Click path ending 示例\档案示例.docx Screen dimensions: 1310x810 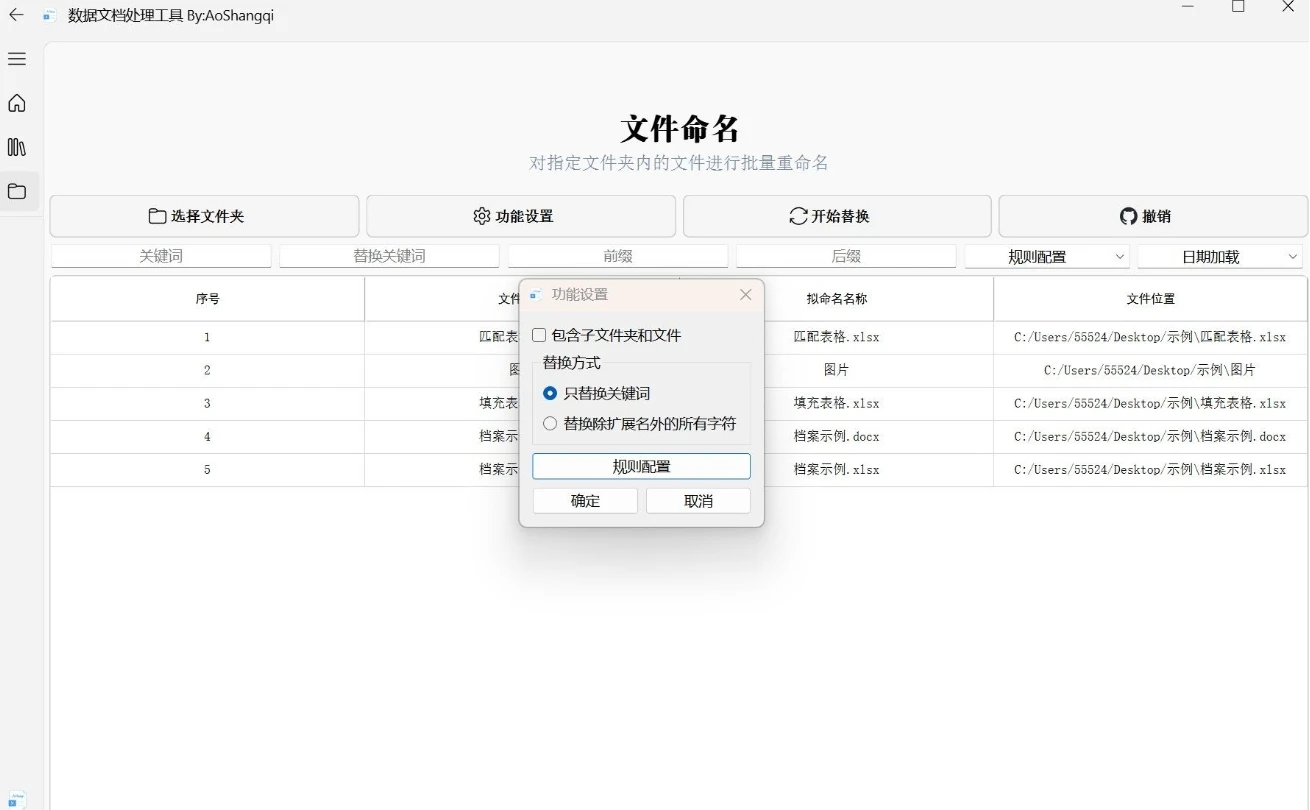point(1150,436)
